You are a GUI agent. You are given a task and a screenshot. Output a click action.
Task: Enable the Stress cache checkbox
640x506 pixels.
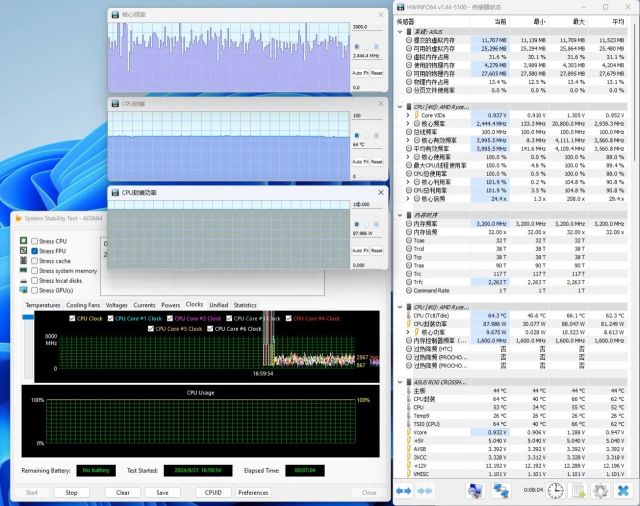[x=35, y=261]
